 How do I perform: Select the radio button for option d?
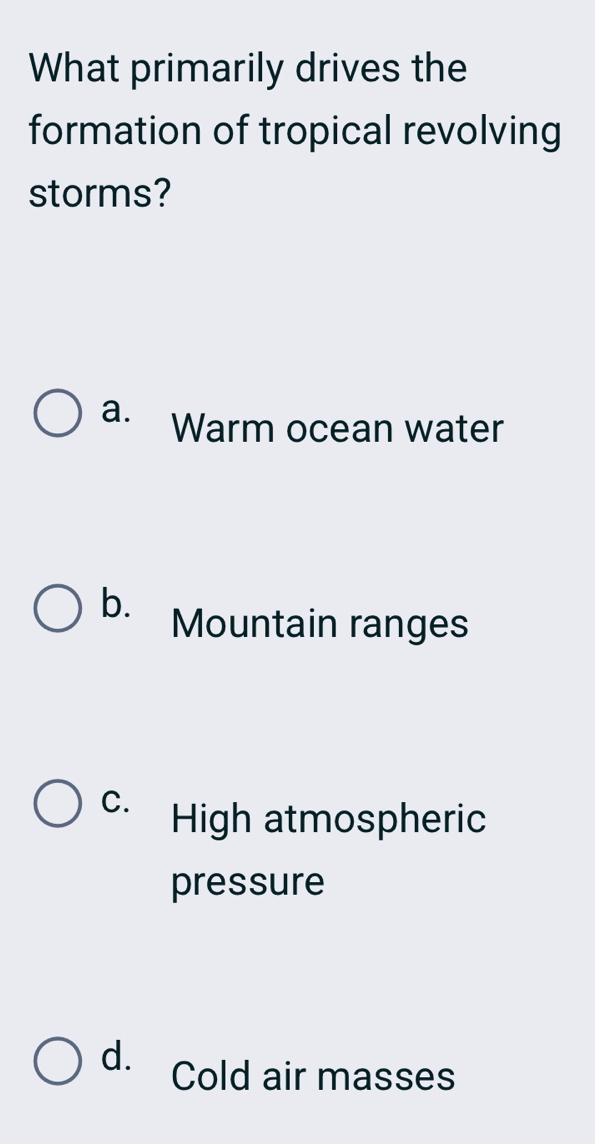pos(57,1060)
